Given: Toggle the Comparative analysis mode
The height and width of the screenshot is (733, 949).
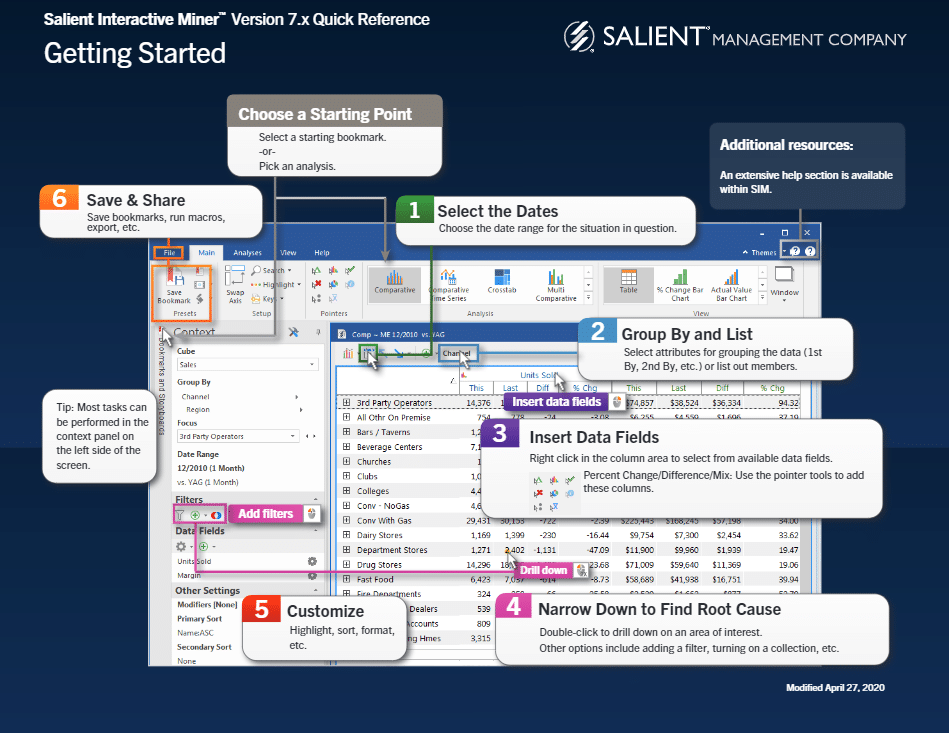Looking at the screenshot, I should point(394,284).
